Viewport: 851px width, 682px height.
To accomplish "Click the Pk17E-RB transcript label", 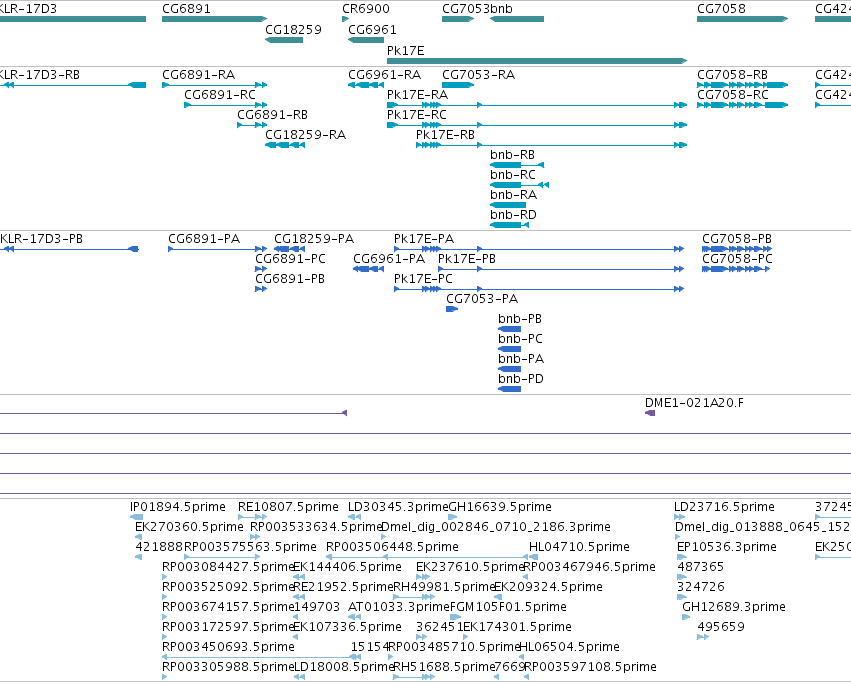I will click(x=446, y=135).
